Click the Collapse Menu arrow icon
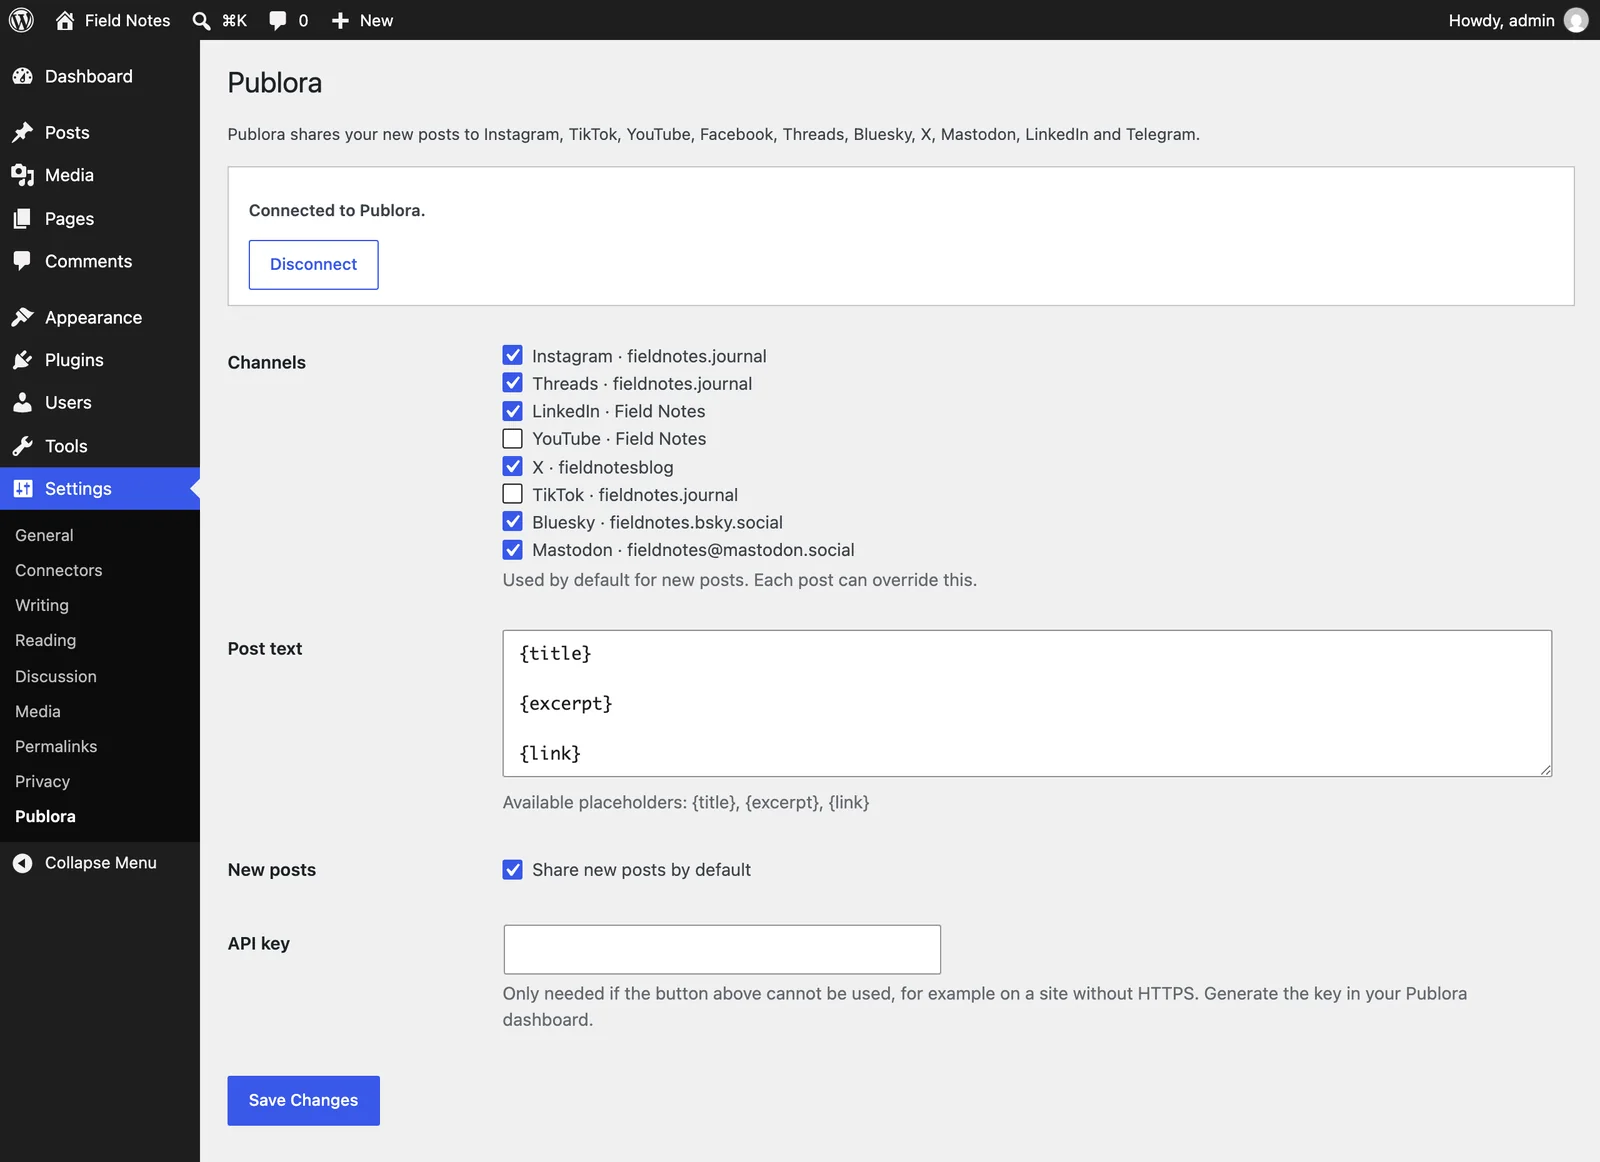1600x1162 pixels. pyautogui.click(x=22, y=863)
